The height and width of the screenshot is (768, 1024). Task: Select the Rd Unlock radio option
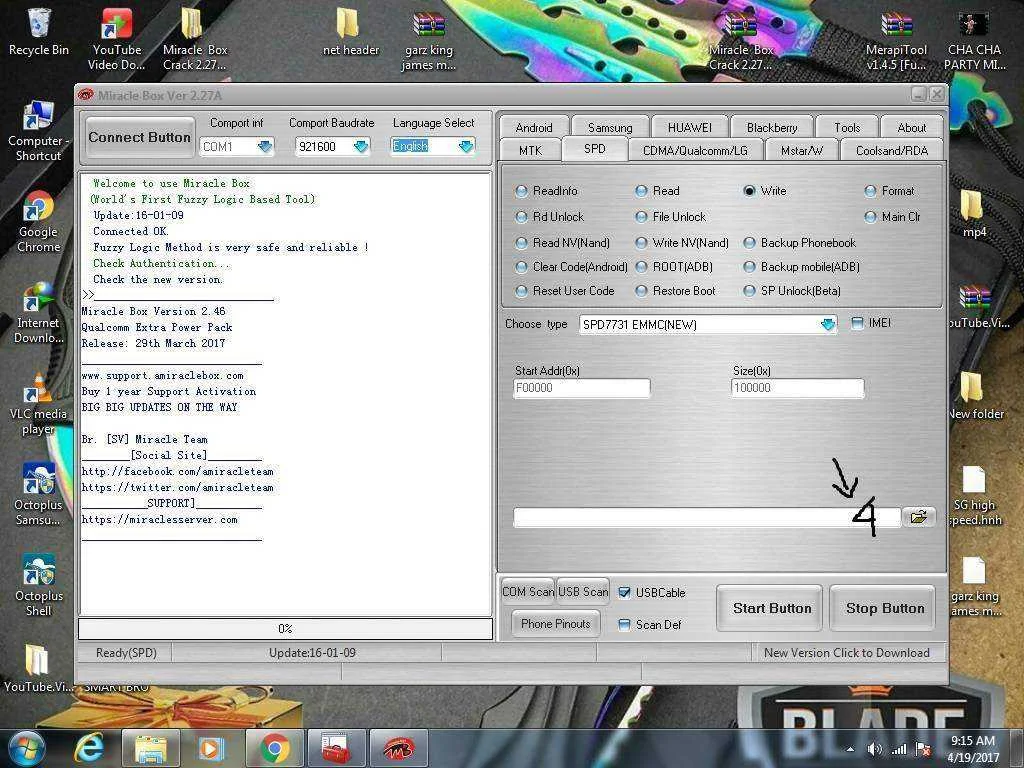(x=521, y=217)
